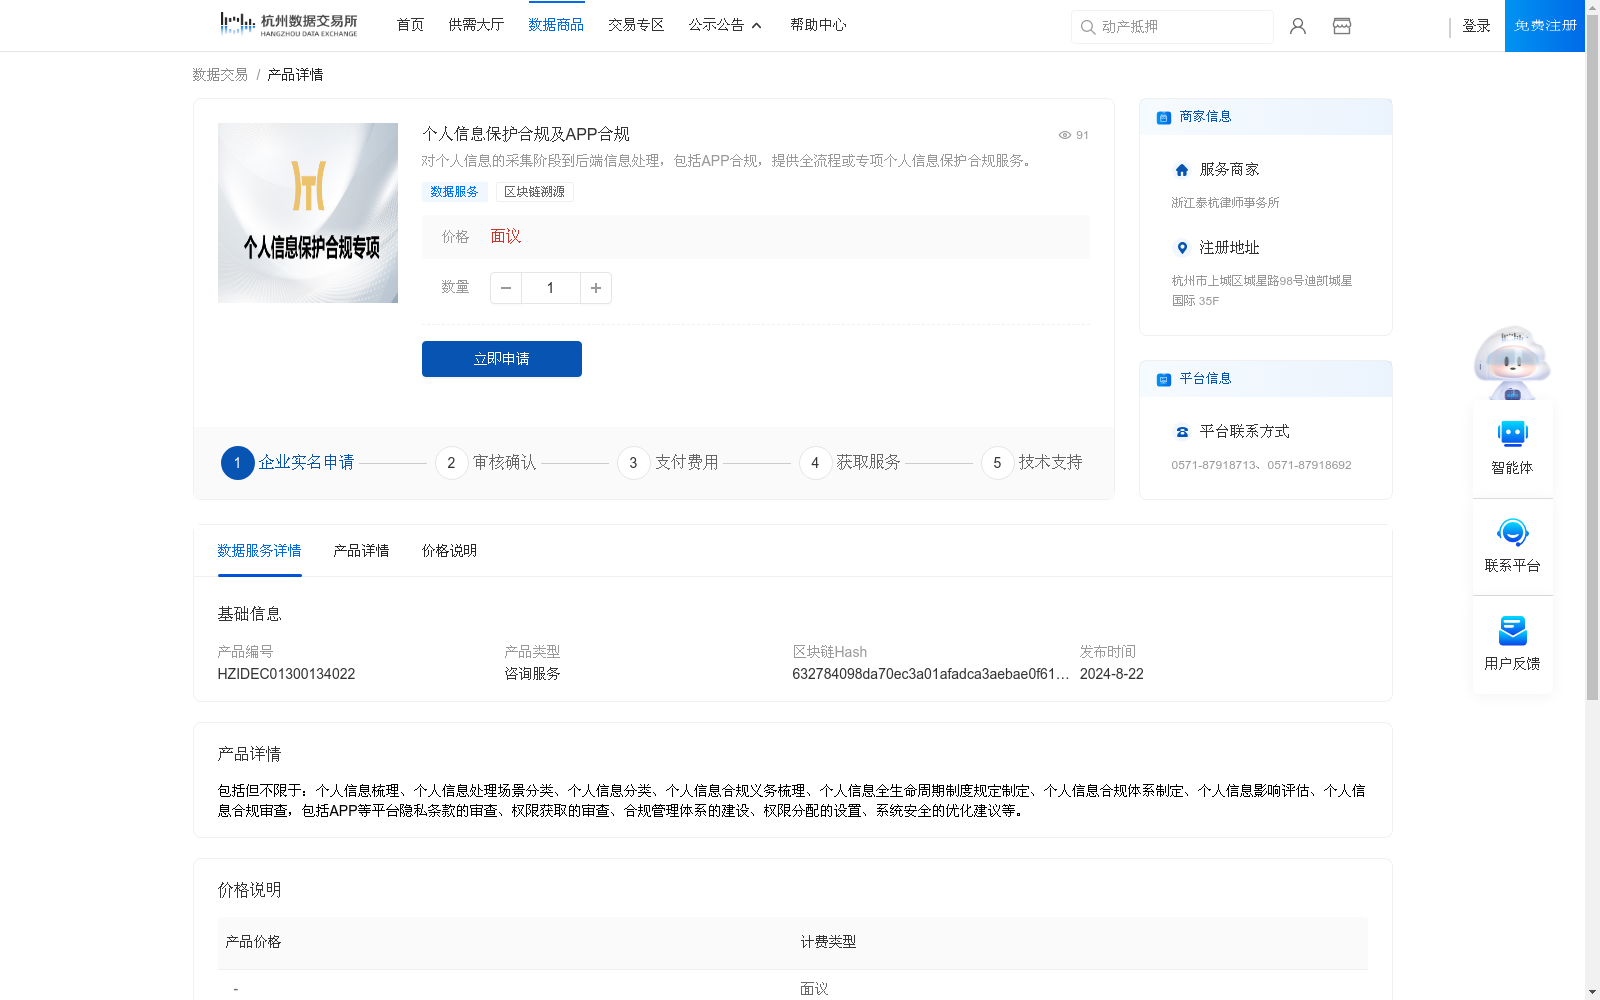Switch to 数据服务详情 tab
Image resolution: width=1600 pixels, height=1000 pixels.
[x=259, y=551]
